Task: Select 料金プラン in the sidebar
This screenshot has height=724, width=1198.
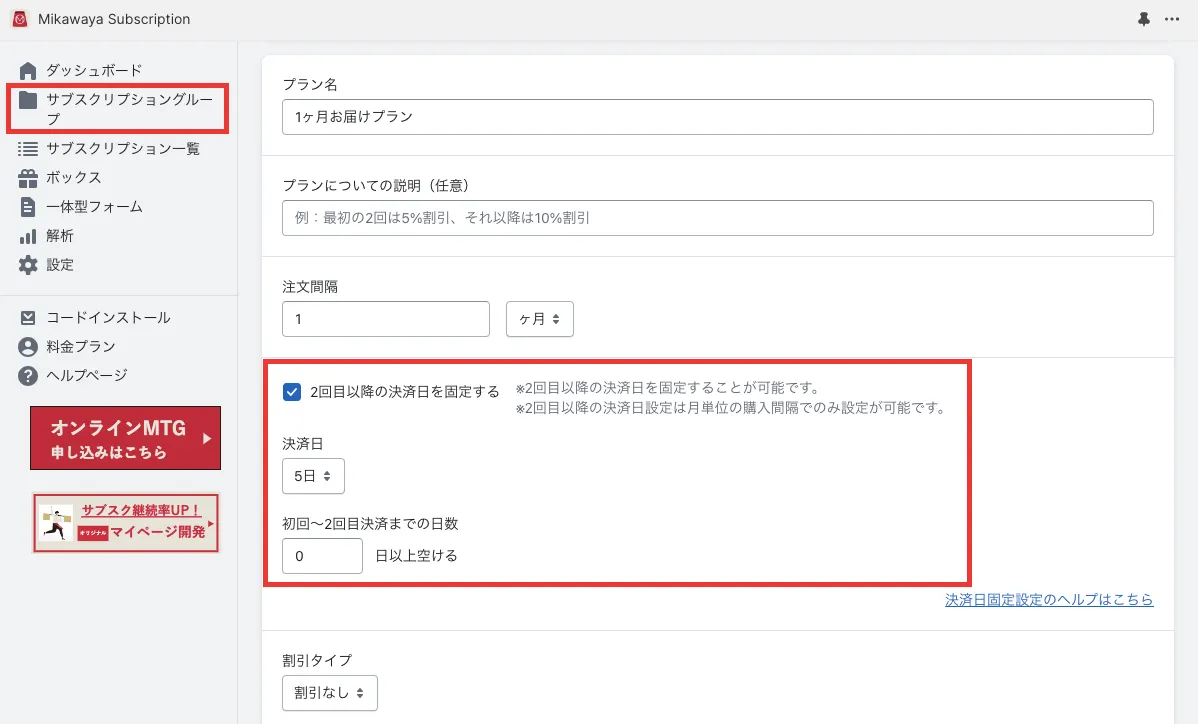Action: [80, 347]
